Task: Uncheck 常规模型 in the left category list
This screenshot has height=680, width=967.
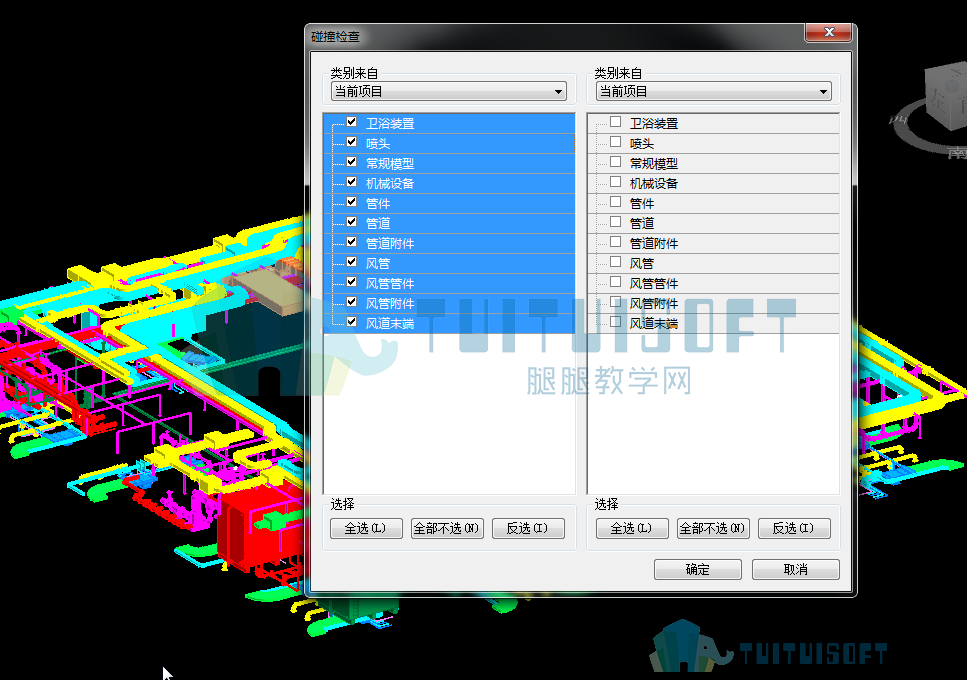Action: point(352,162)
